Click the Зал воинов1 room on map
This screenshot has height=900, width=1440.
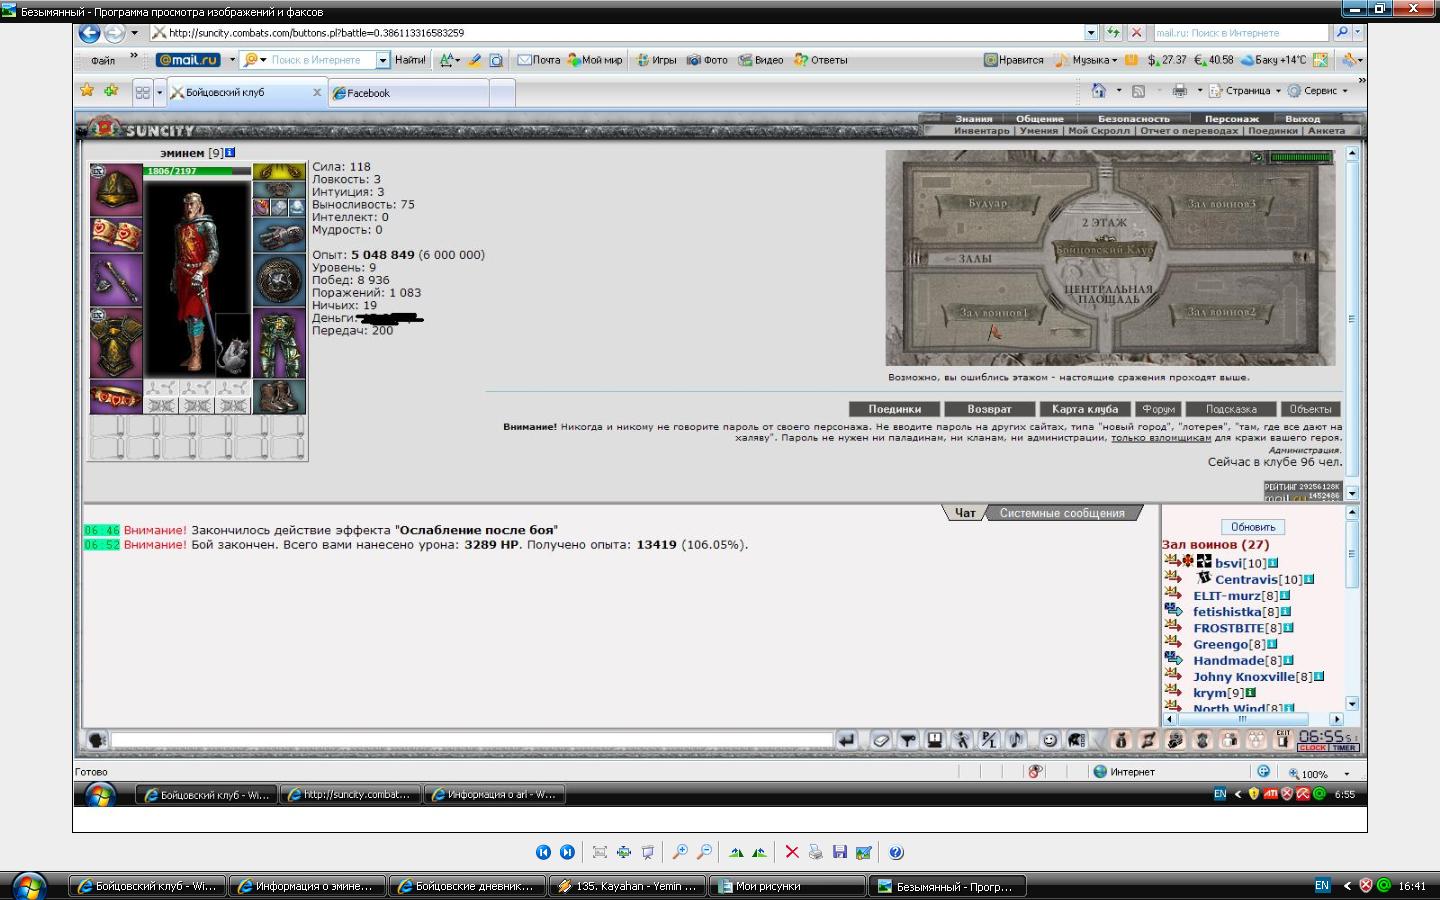click(993, 312)
